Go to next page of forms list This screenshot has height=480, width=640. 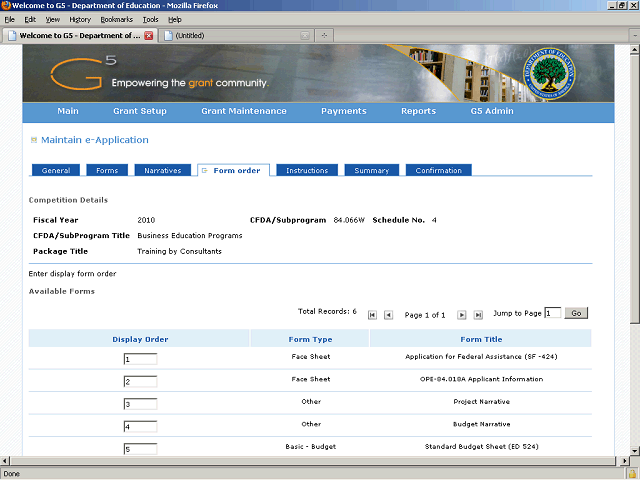click(461, 315)
